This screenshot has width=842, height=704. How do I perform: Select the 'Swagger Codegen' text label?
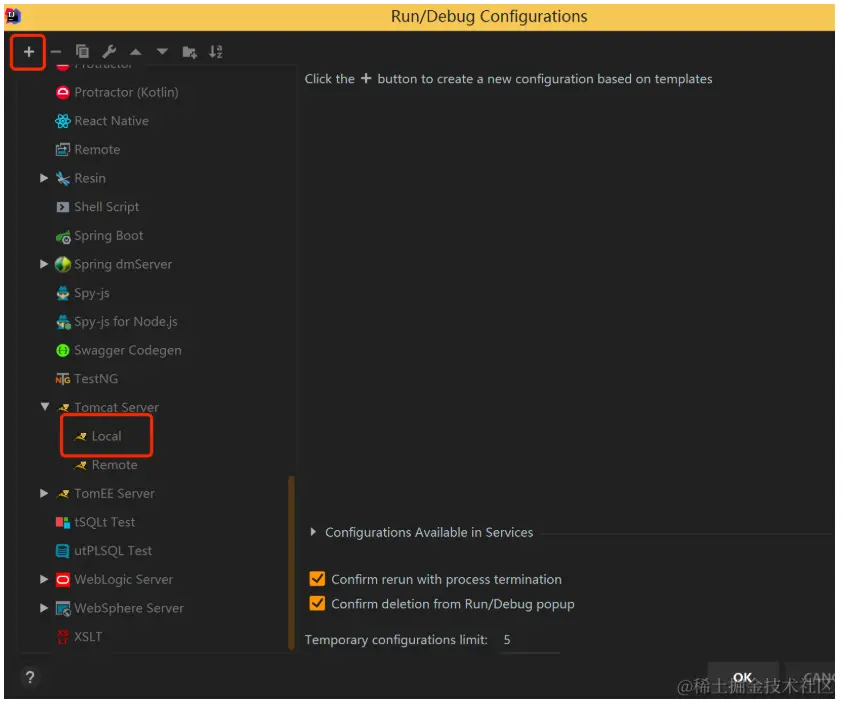(128, 350)
